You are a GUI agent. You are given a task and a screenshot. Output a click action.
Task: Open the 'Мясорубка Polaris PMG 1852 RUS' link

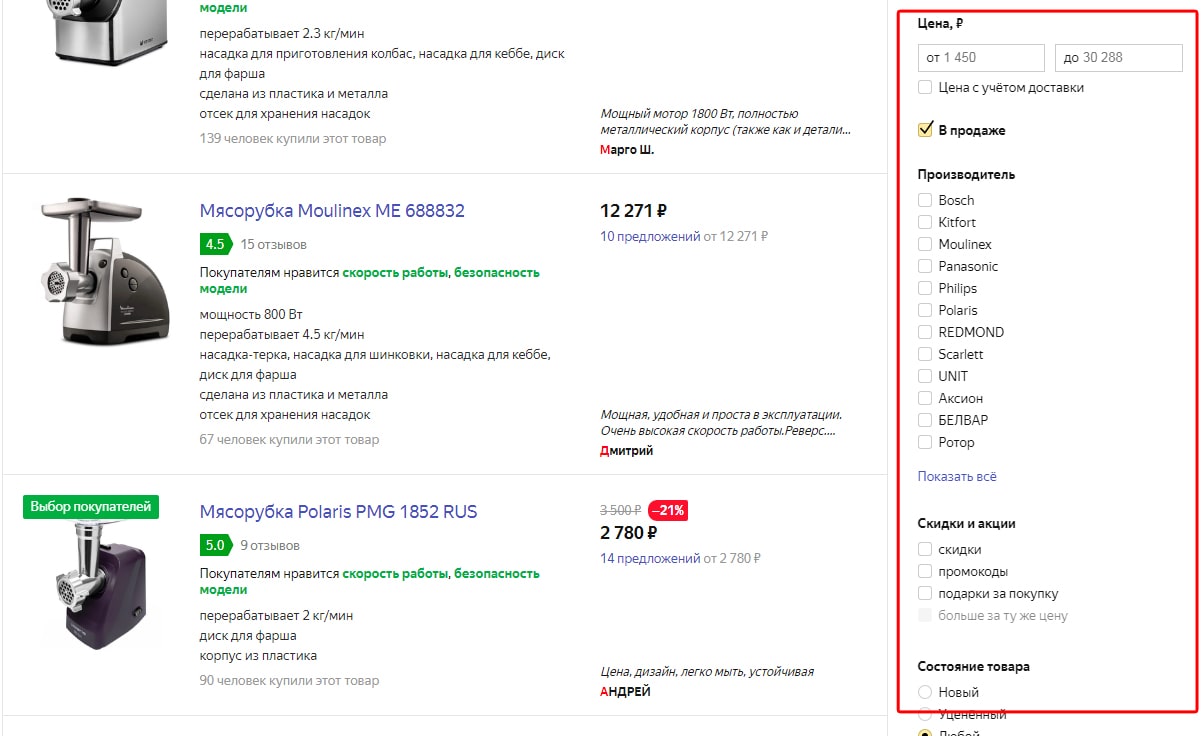pyautogui.click(x=339, y=512)
